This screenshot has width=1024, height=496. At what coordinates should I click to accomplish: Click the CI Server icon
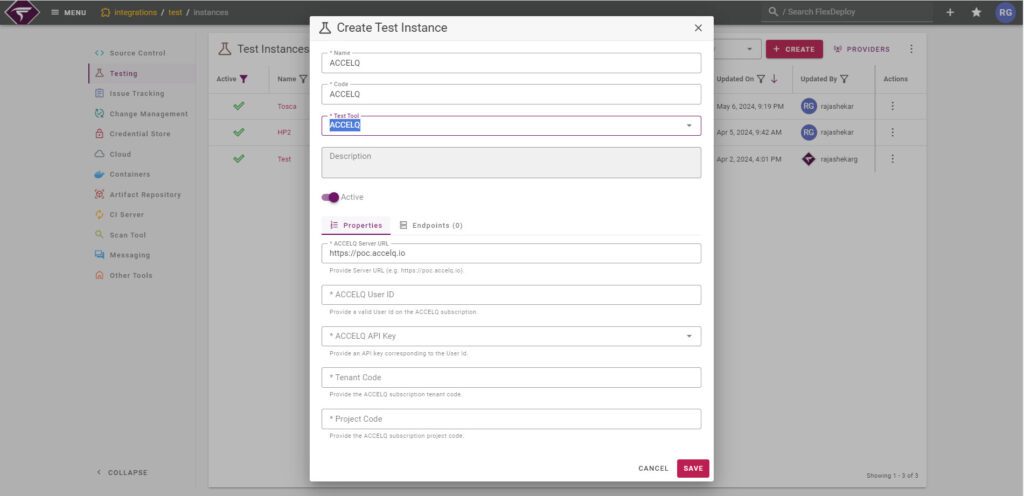pyautogui.click(x=99, y=215)
